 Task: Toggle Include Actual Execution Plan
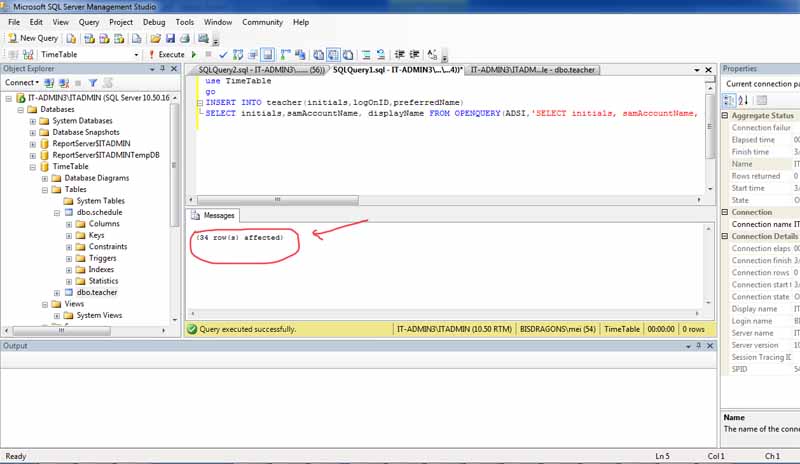tap(285, 54)
